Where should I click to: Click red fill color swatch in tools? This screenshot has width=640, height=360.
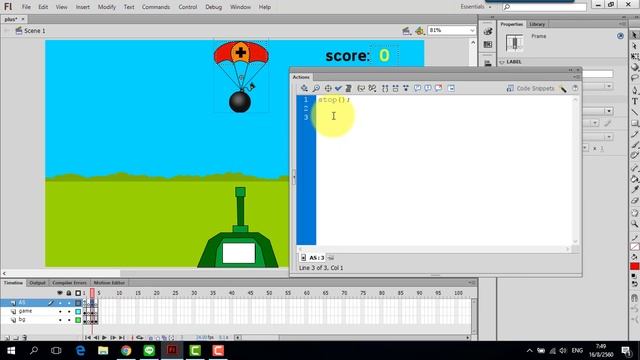point(635,266)
